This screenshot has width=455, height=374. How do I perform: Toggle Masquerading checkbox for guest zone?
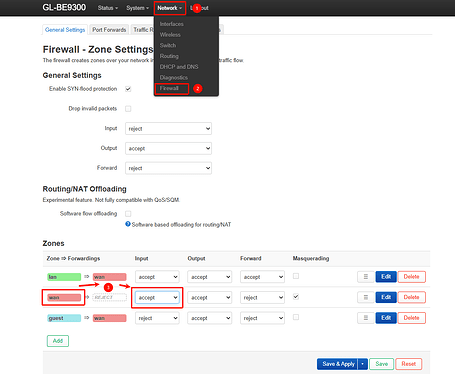coord(296,317)
